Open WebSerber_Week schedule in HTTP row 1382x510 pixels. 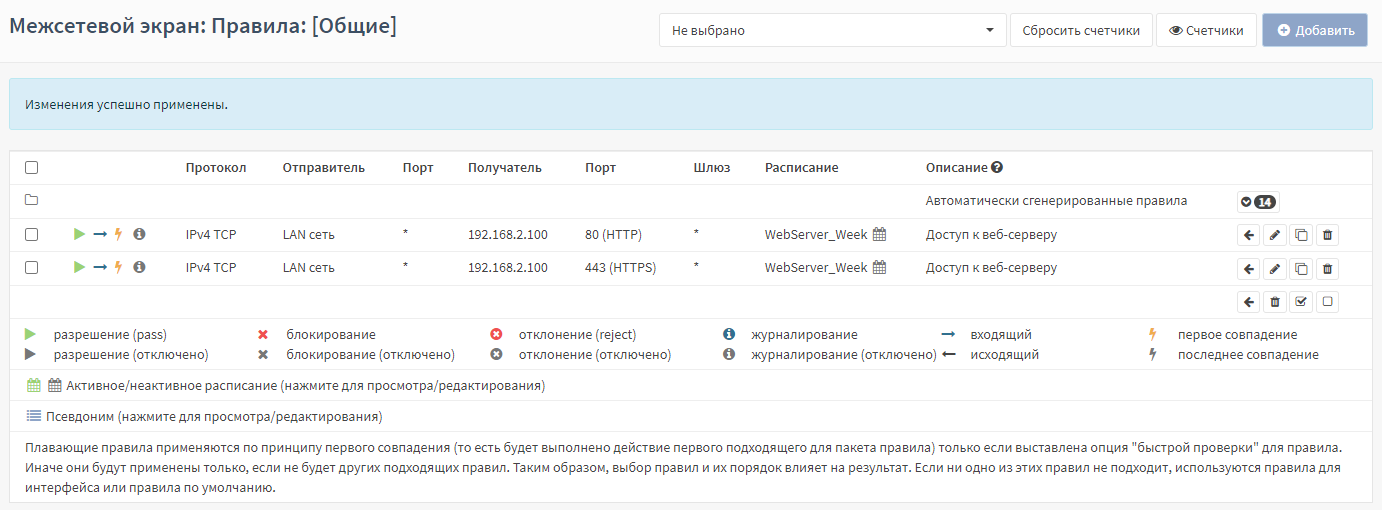[x=816, y=235]
